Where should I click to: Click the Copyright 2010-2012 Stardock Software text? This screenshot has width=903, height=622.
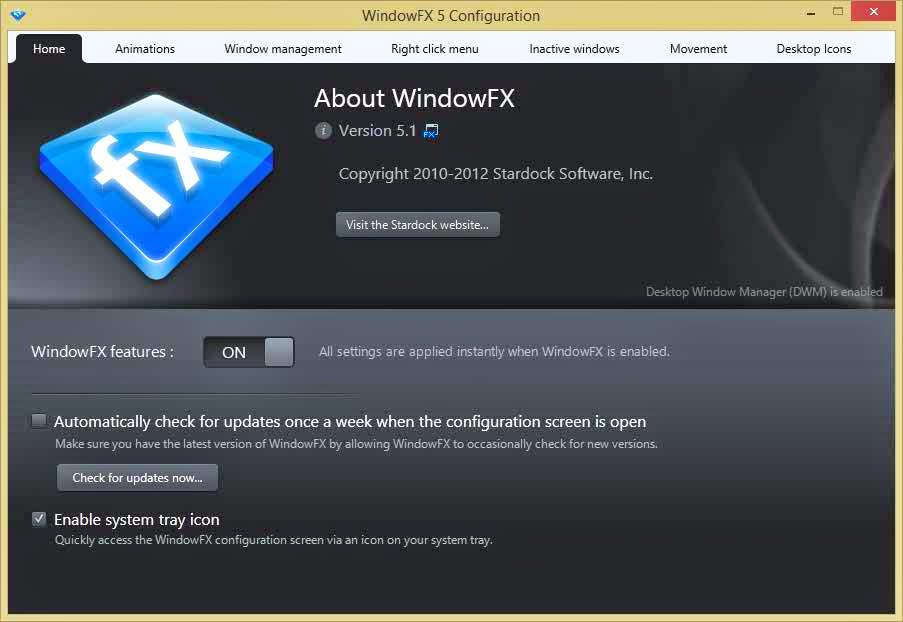(x=496, y=174)
